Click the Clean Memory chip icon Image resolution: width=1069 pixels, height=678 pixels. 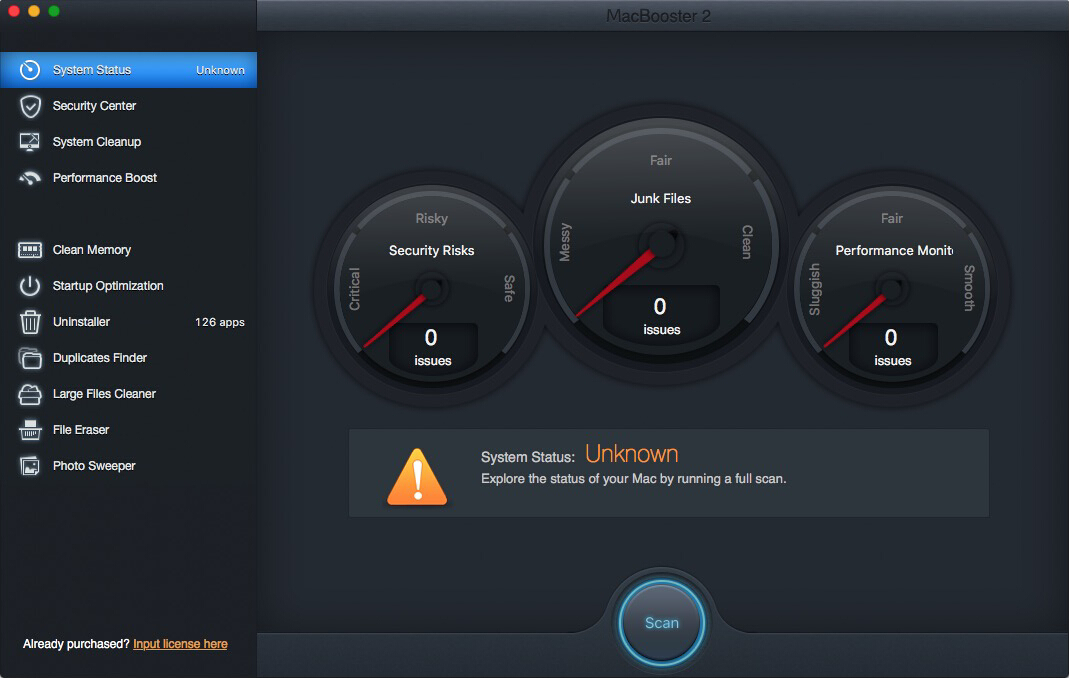click(x=30, y=250)
